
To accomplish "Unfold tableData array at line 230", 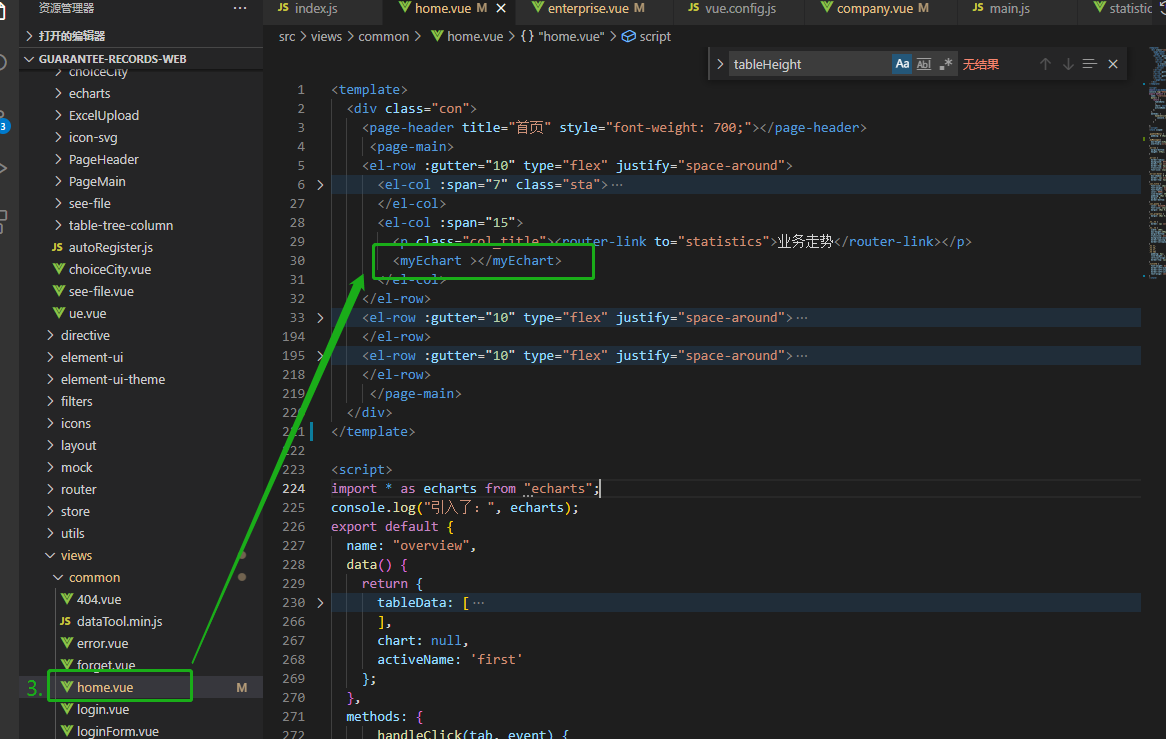I will click(321, 602).
